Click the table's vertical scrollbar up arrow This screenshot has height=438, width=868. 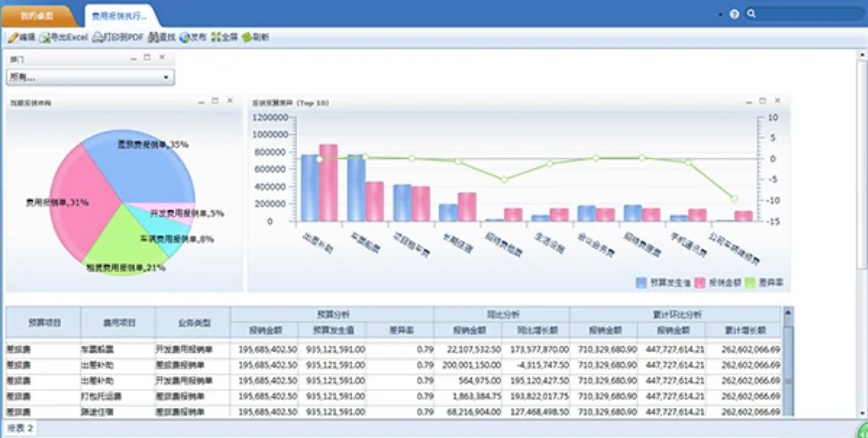(787, 313)
